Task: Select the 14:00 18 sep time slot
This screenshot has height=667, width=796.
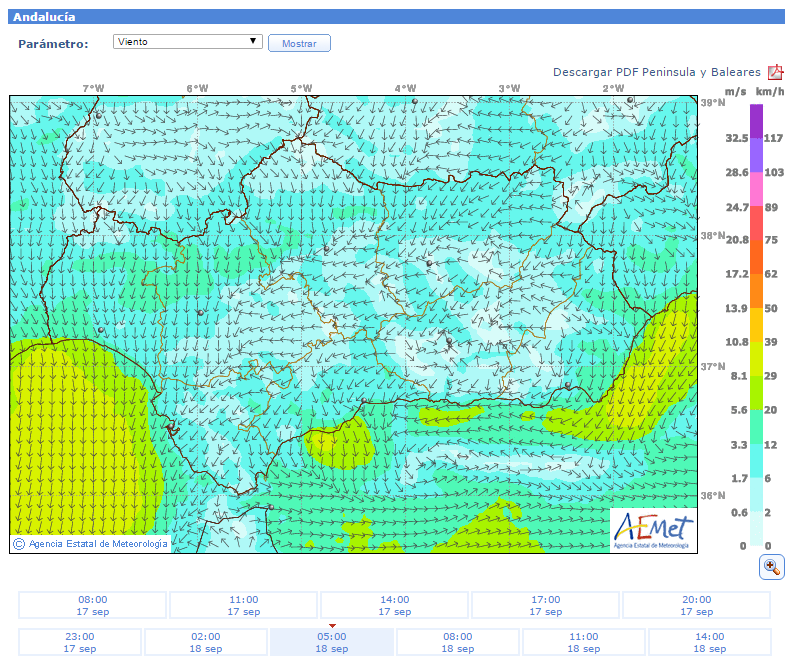Action: coord(710,642)
